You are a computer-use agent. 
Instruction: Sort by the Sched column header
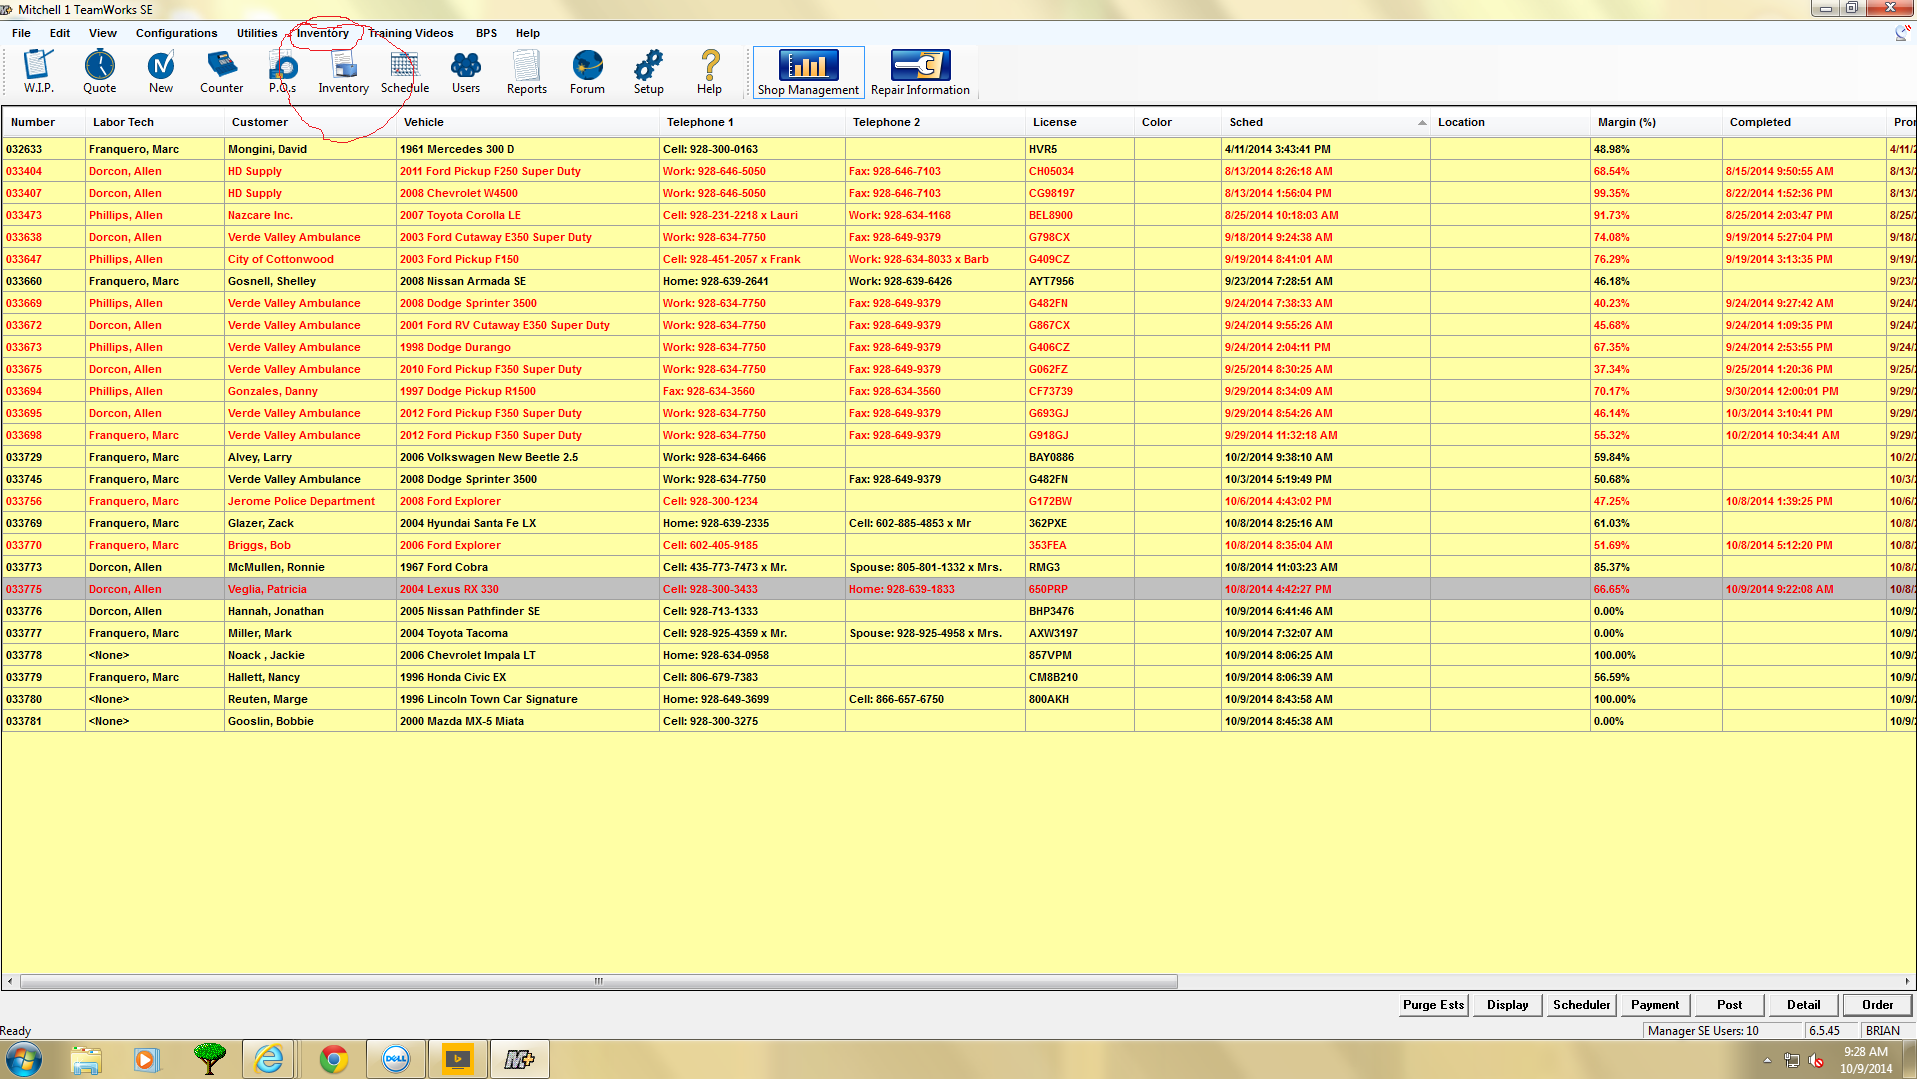coord(1326,122)
